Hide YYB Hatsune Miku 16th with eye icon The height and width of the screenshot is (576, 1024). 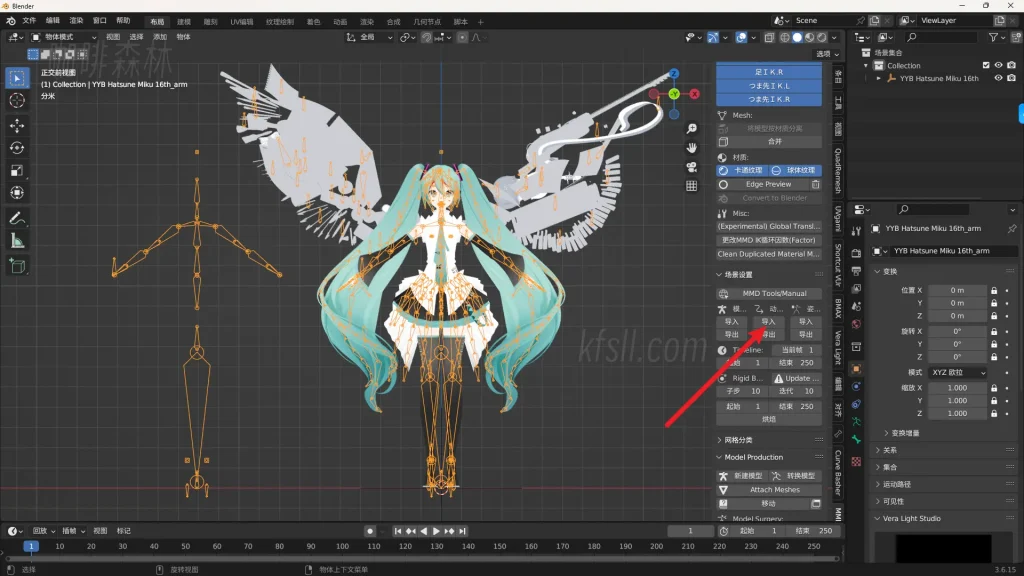coord(998,78)
